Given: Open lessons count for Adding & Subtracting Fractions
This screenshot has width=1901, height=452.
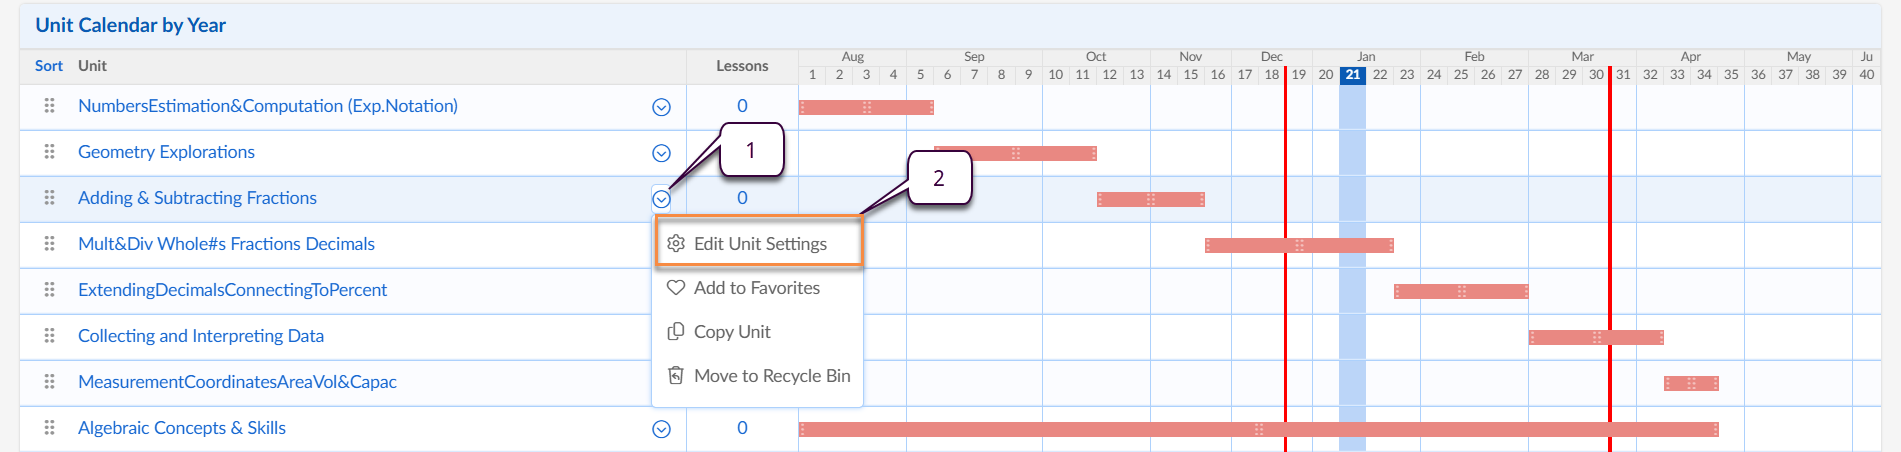Looking at the screenshot, I should click(742, 198).
